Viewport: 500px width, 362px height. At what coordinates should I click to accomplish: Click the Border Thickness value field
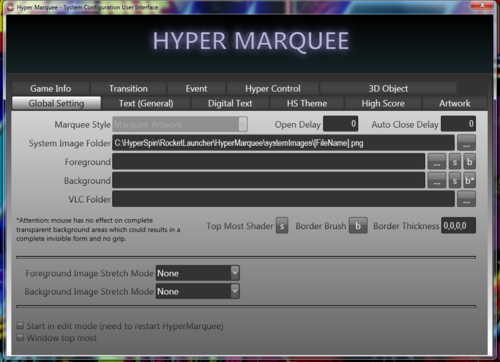coord(458,226)
